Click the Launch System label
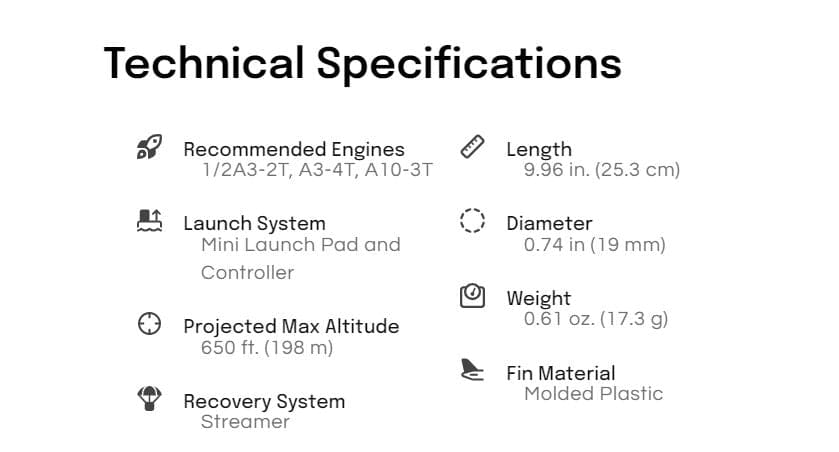 point(254,224)
